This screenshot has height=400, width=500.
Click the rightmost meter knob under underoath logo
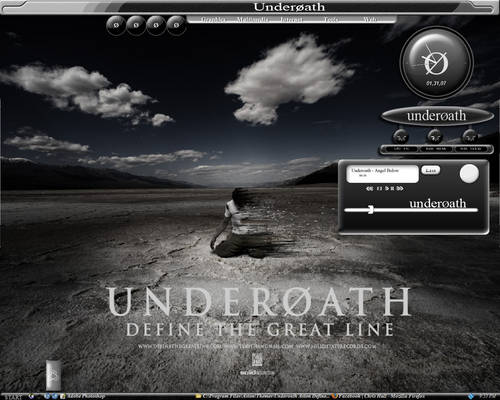[x=470, y=136]
